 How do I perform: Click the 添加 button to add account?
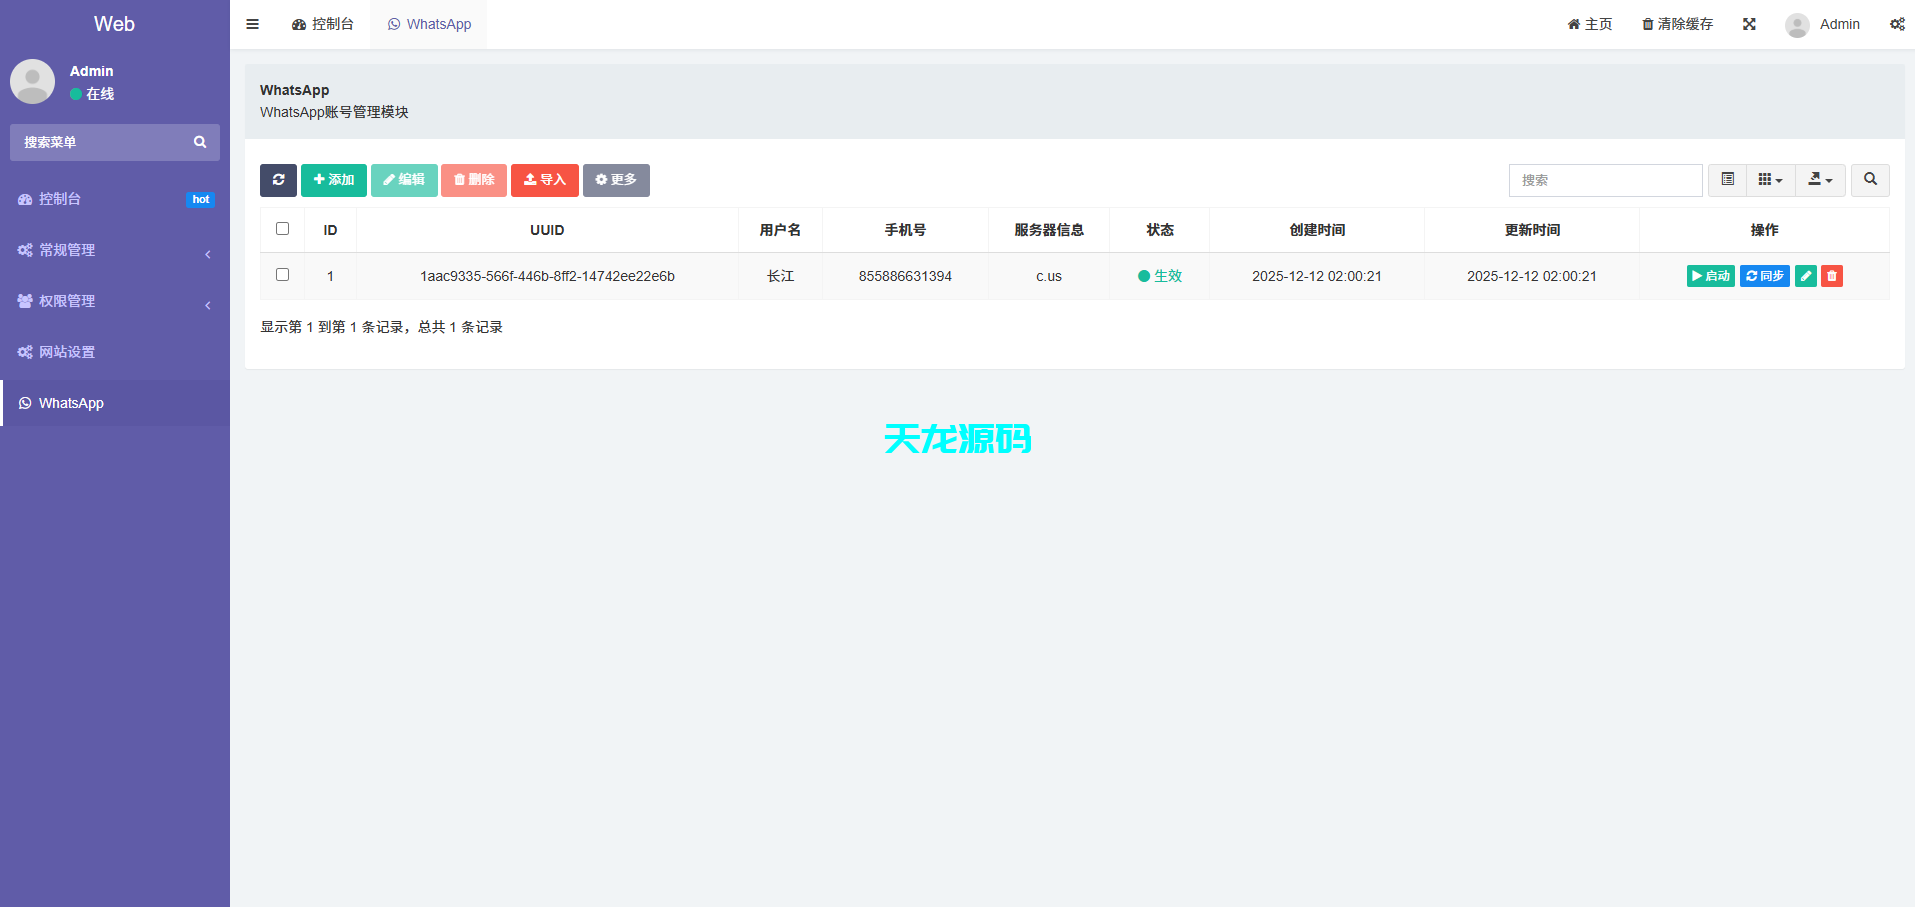(333, 180)
